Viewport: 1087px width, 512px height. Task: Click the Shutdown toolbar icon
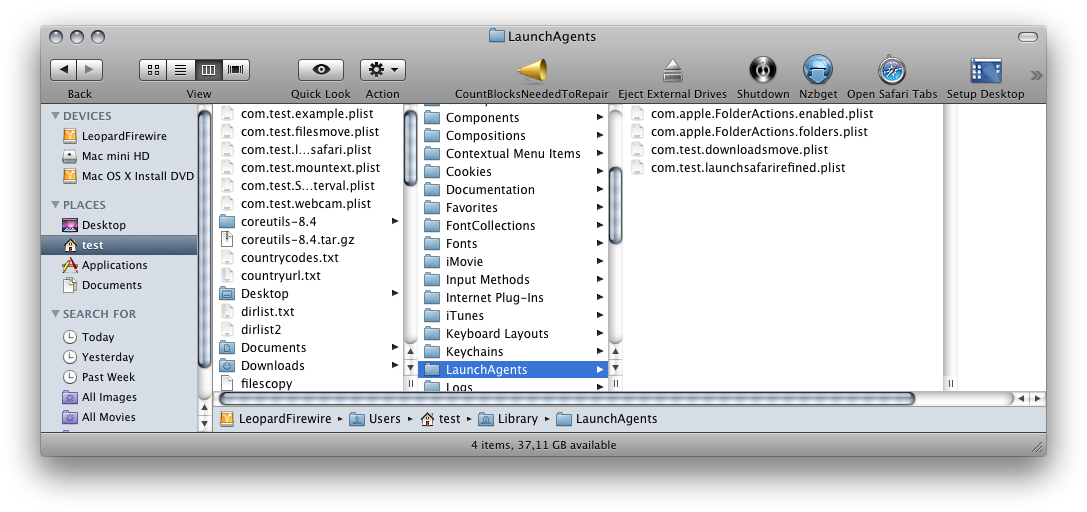coord(763,70)
